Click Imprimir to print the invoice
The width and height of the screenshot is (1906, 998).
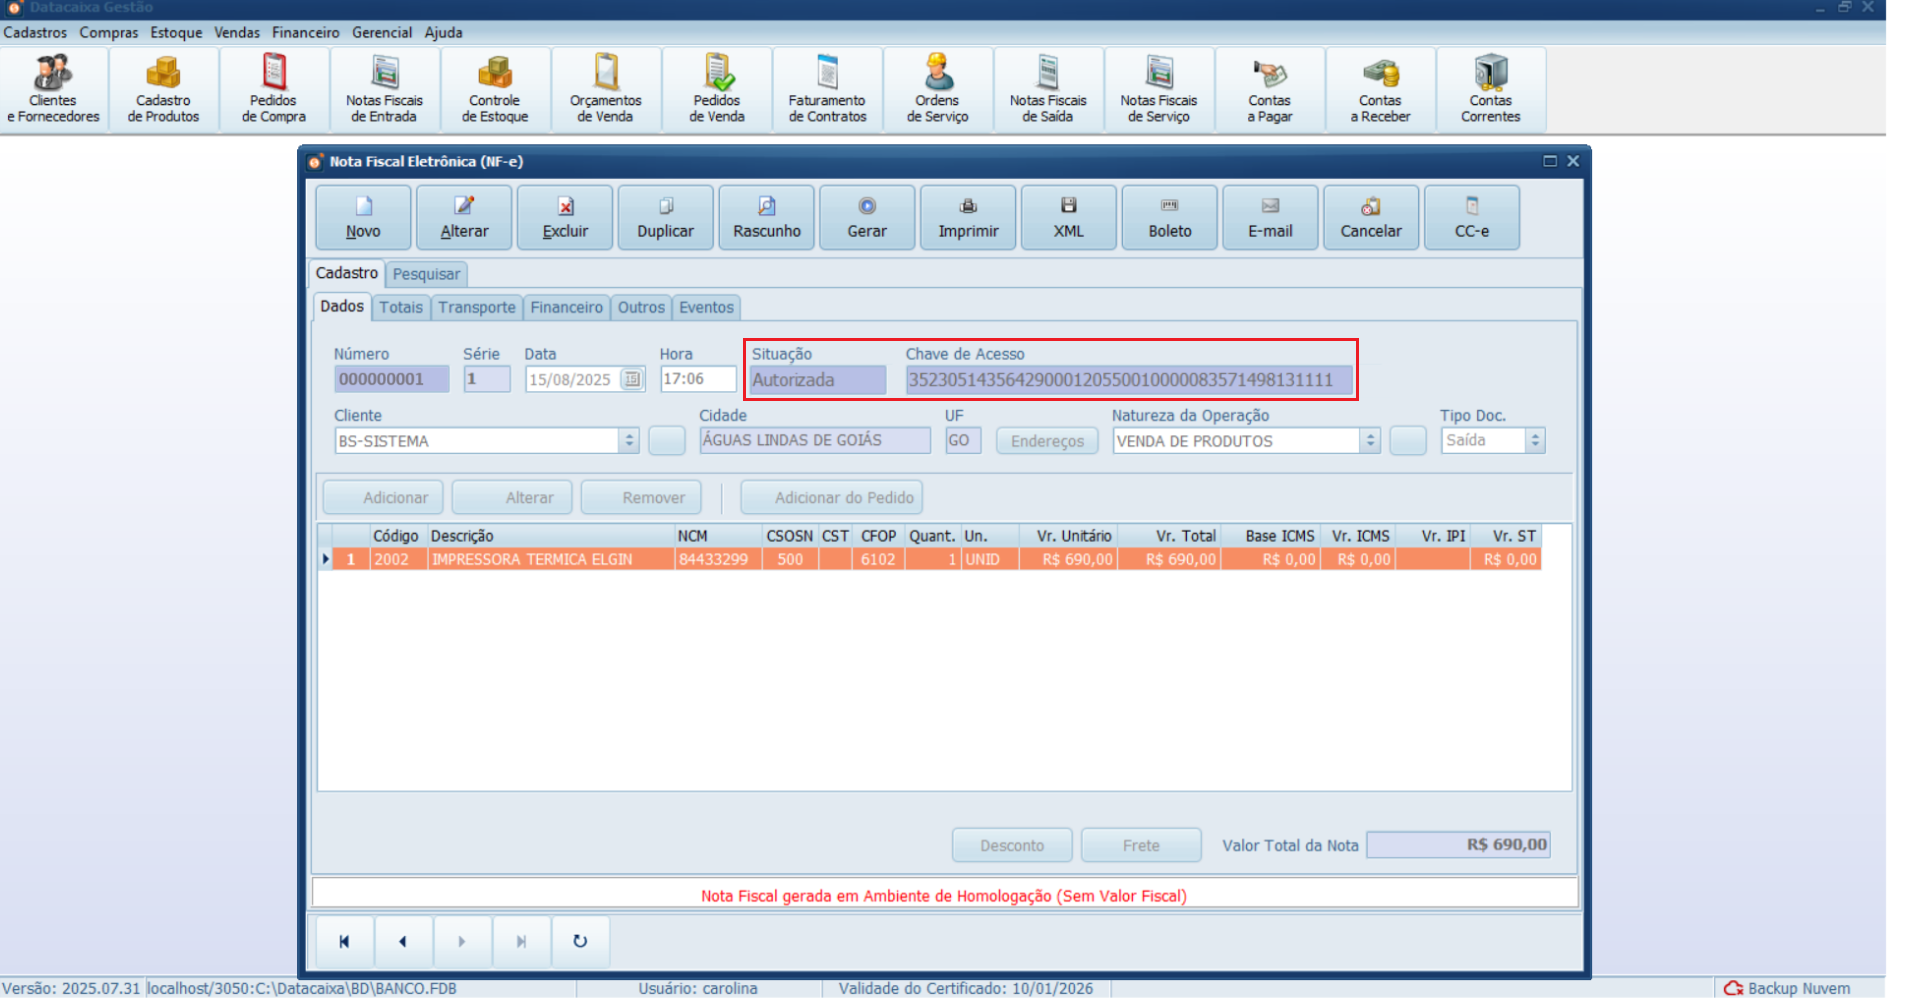point(968,217)
